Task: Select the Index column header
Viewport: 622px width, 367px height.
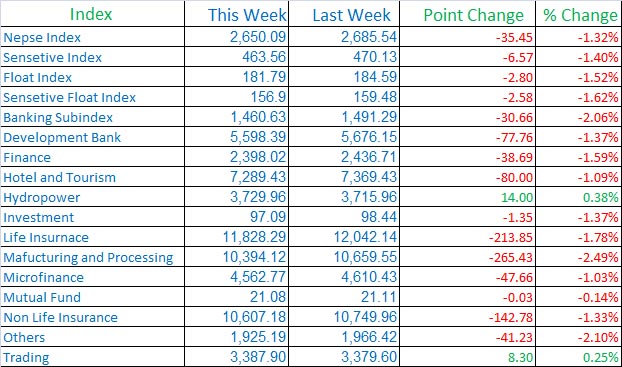Action: [91, 14]
